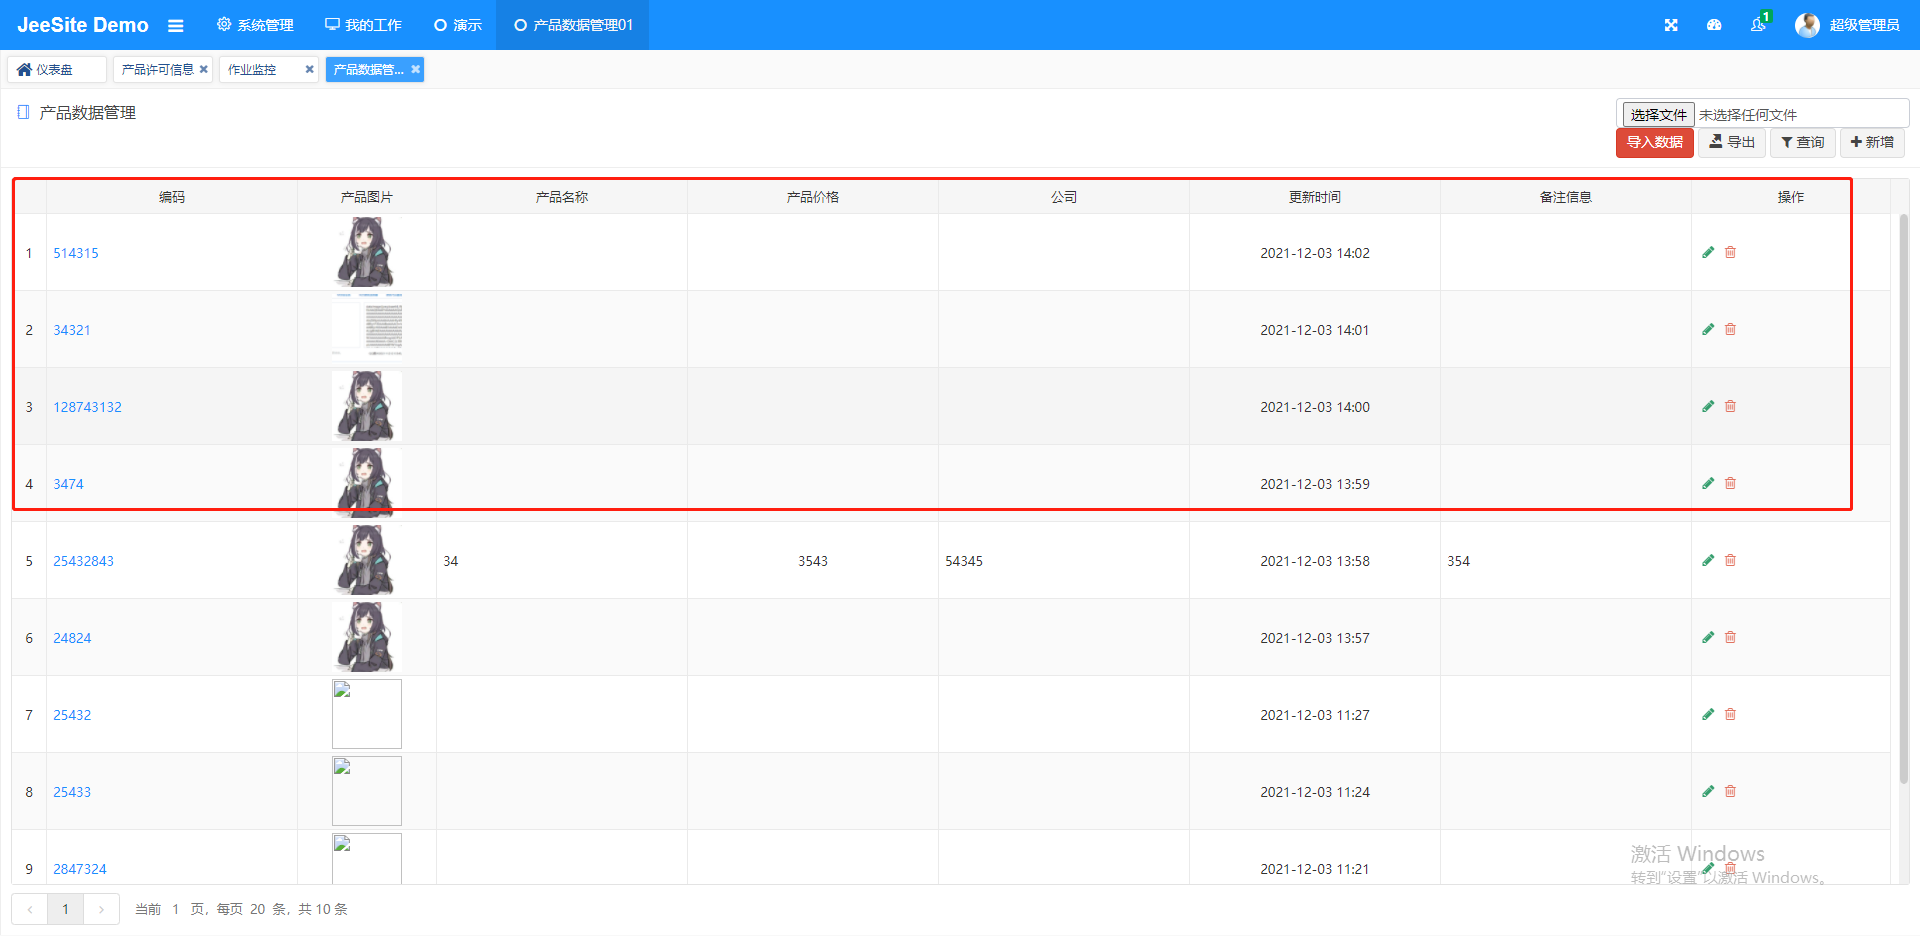Screen dimensions: 1920x936
Task: Toggle fullscreen mode via the expand arrows icon
Action: 1670,25
